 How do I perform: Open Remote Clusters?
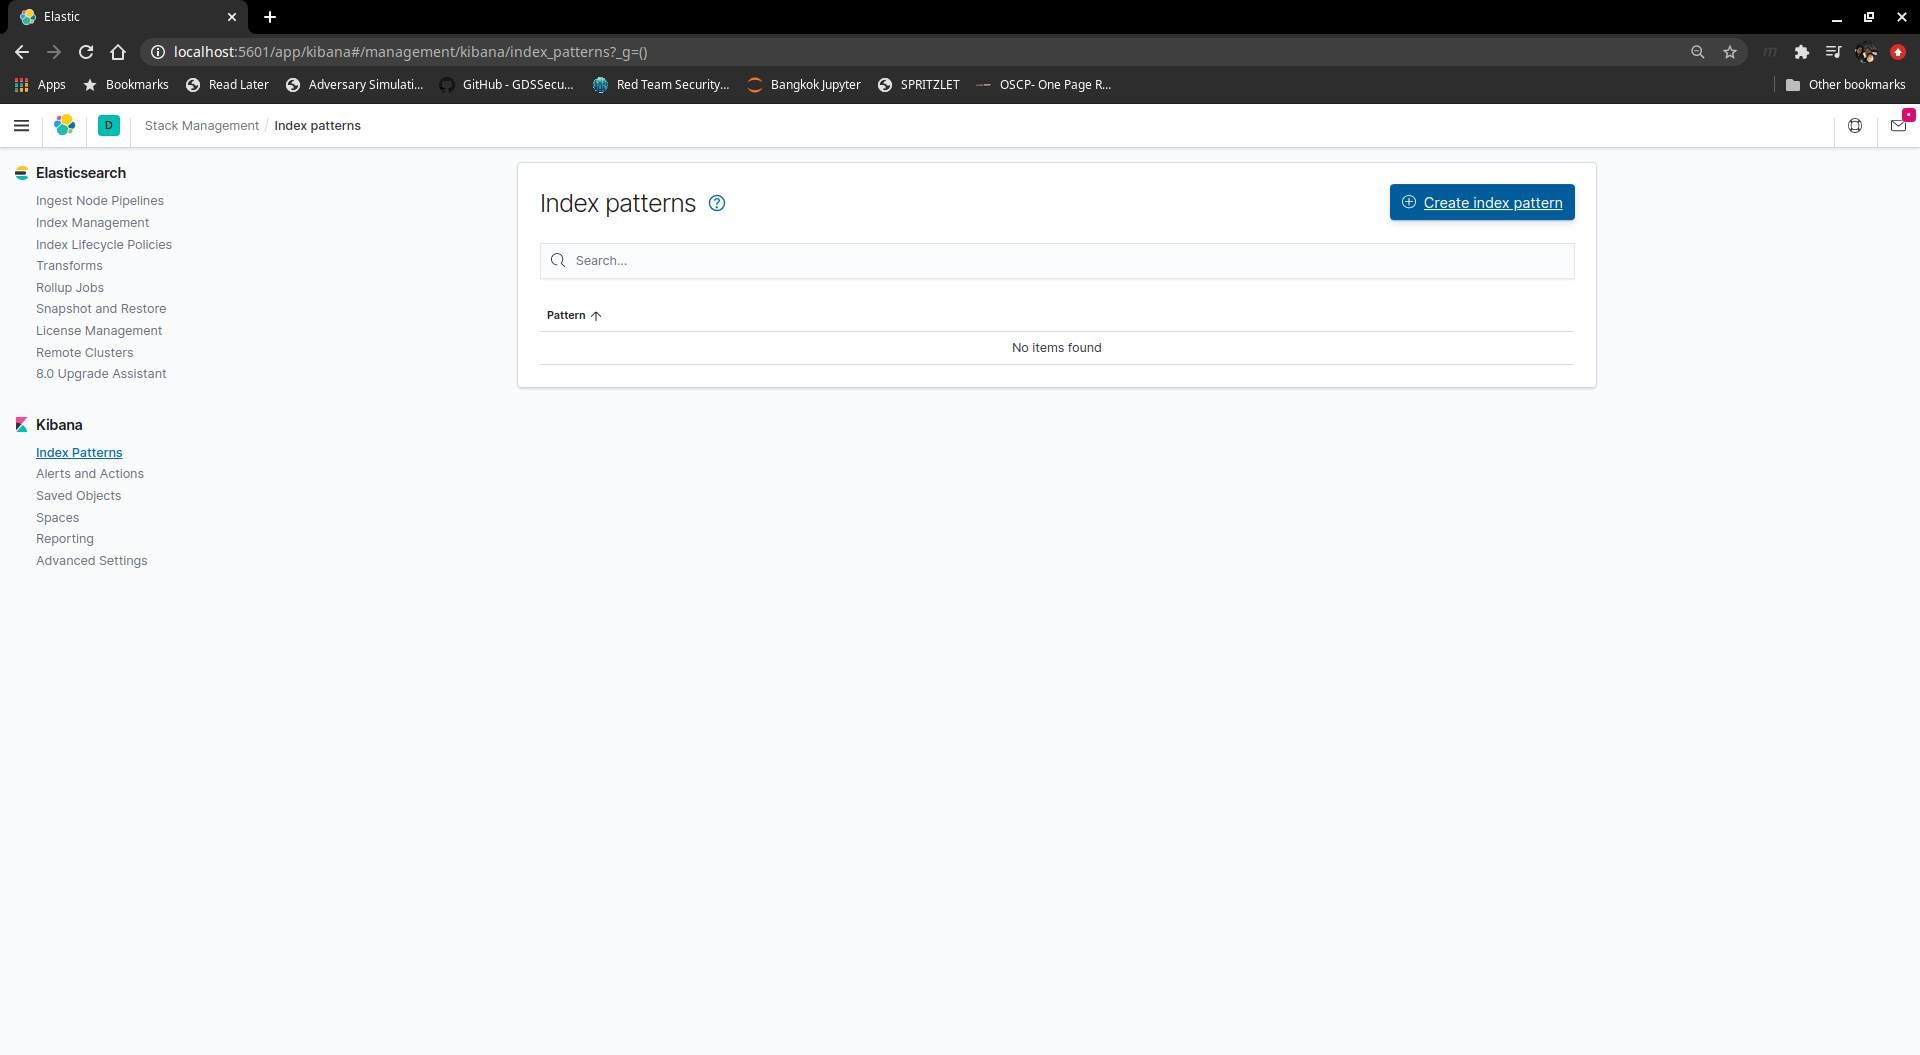pos(85,353)
